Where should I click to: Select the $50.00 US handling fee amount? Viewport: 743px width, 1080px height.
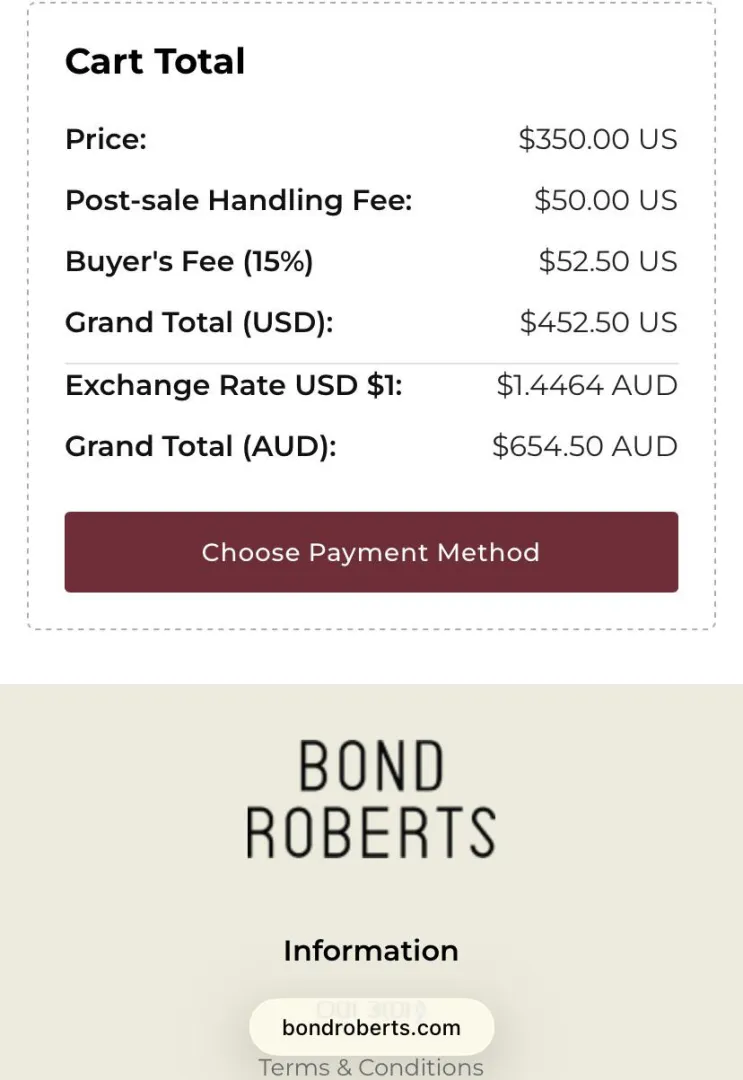[606, 201]
